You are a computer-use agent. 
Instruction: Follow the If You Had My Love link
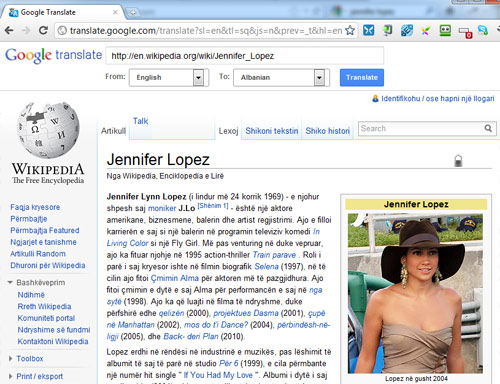click(218, 375)
